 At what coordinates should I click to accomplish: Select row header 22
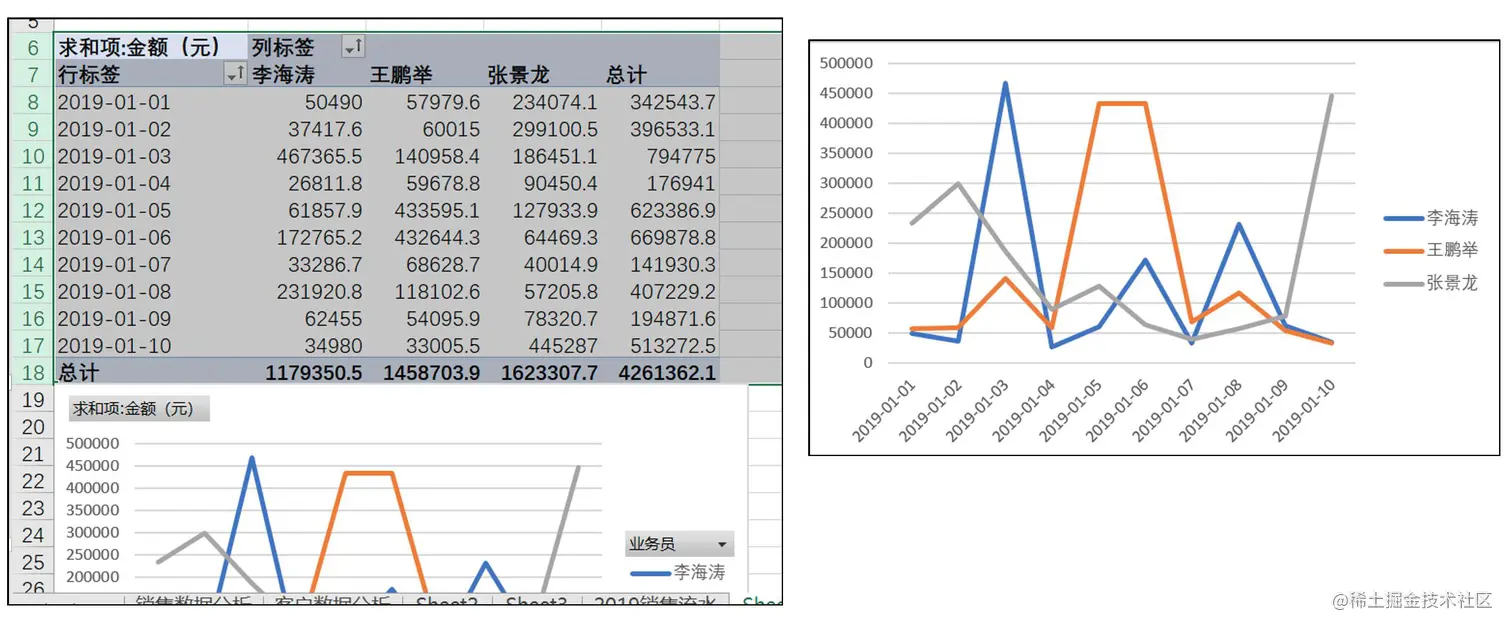[x=33, y=481]
